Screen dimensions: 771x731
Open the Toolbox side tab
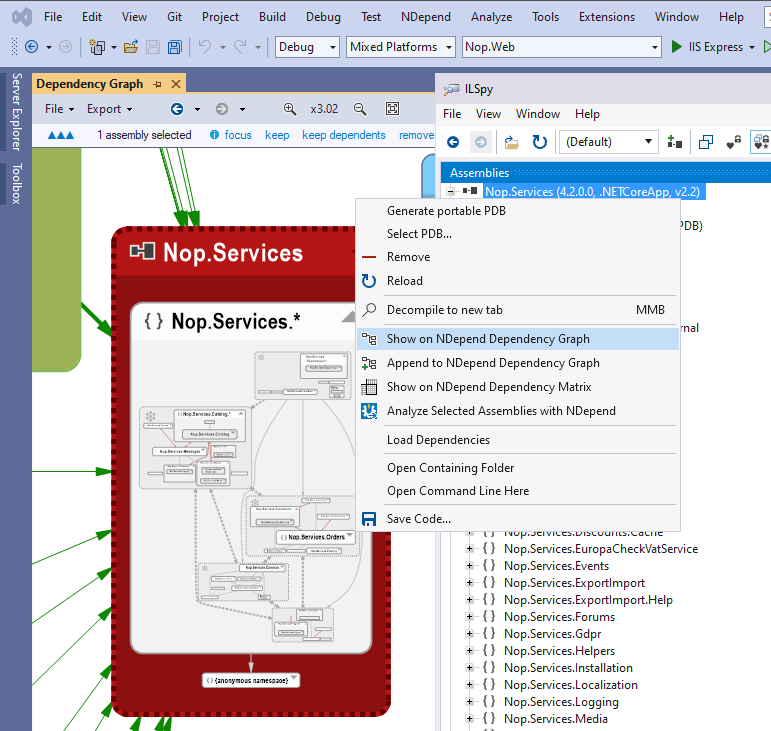pyautogui.click(x=17, y=184)
